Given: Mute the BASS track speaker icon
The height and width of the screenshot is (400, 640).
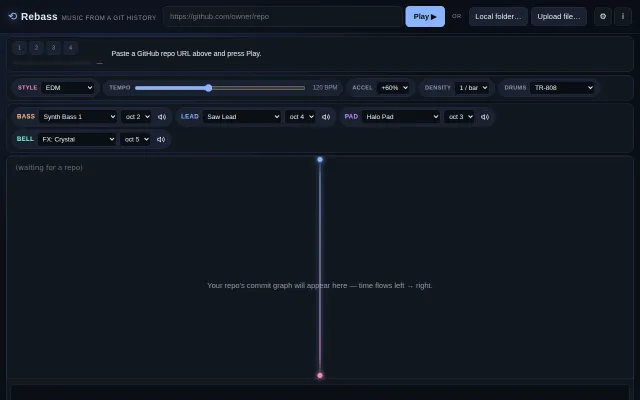Looking at the screenshot, I should [162, 117].
